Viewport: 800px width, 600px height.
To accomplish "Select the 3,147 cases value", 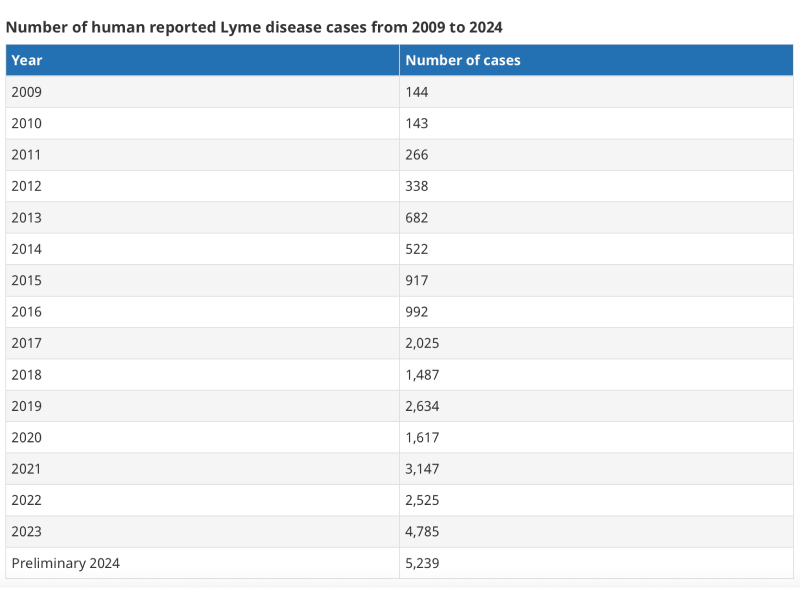I will click(422, 468).
